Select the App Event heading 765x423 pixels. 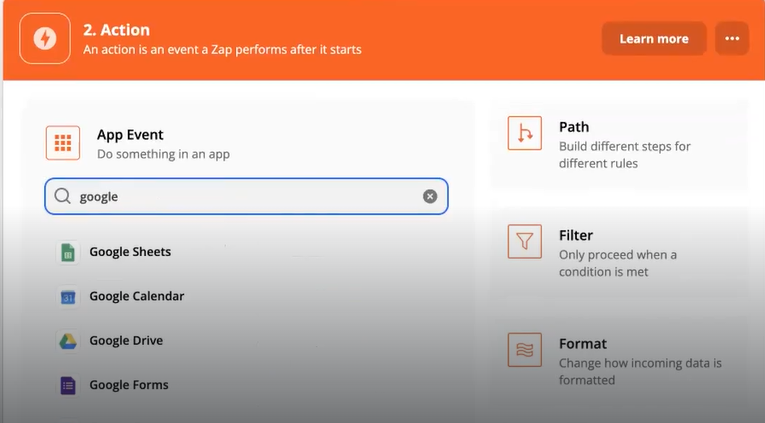(130, 135)
